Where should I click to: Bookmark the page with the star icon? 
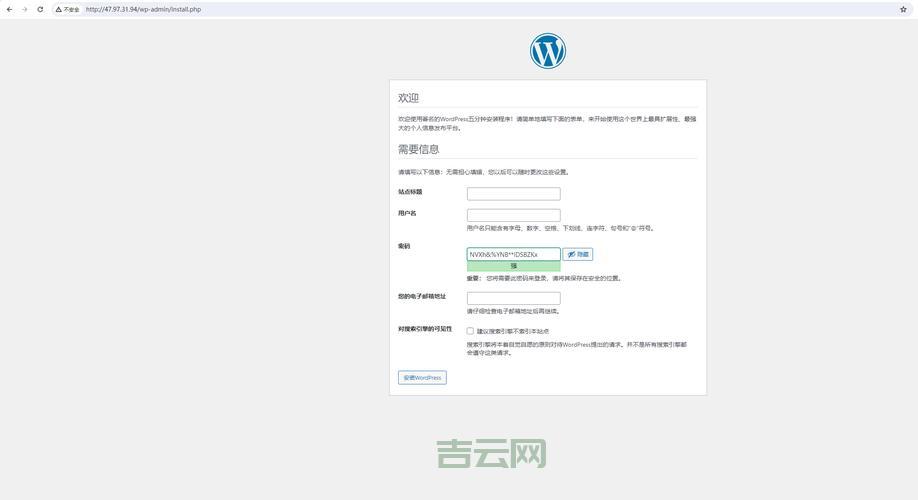903,9
